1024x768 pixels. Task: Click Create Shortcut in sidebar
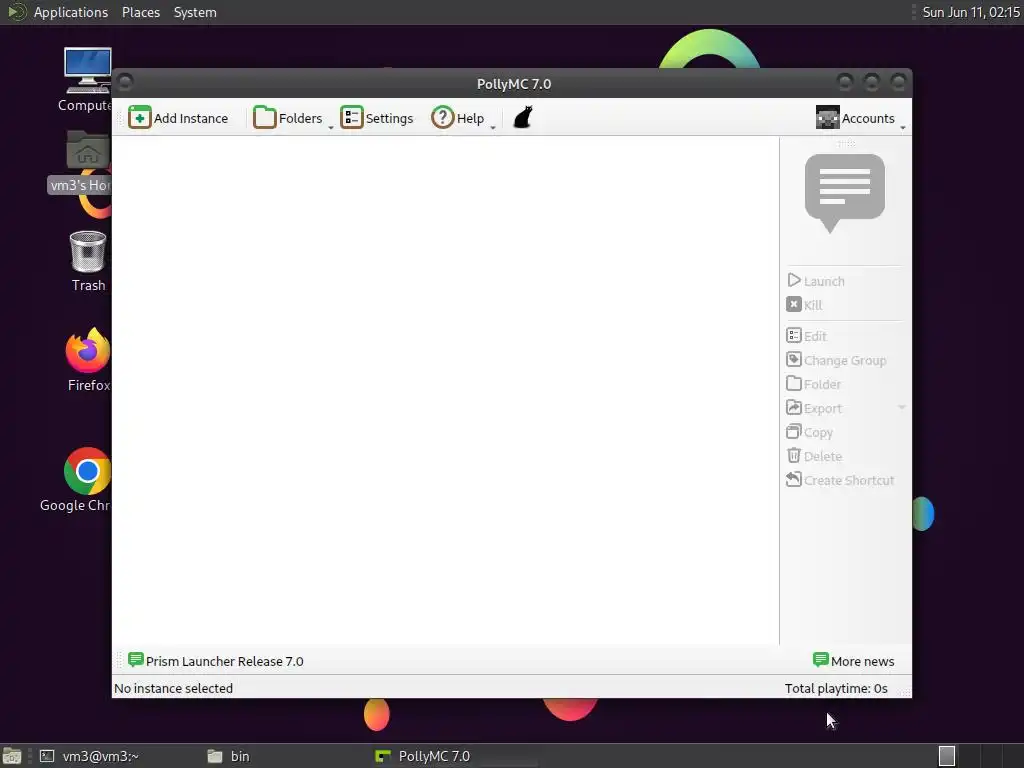[x=840, y=480]
